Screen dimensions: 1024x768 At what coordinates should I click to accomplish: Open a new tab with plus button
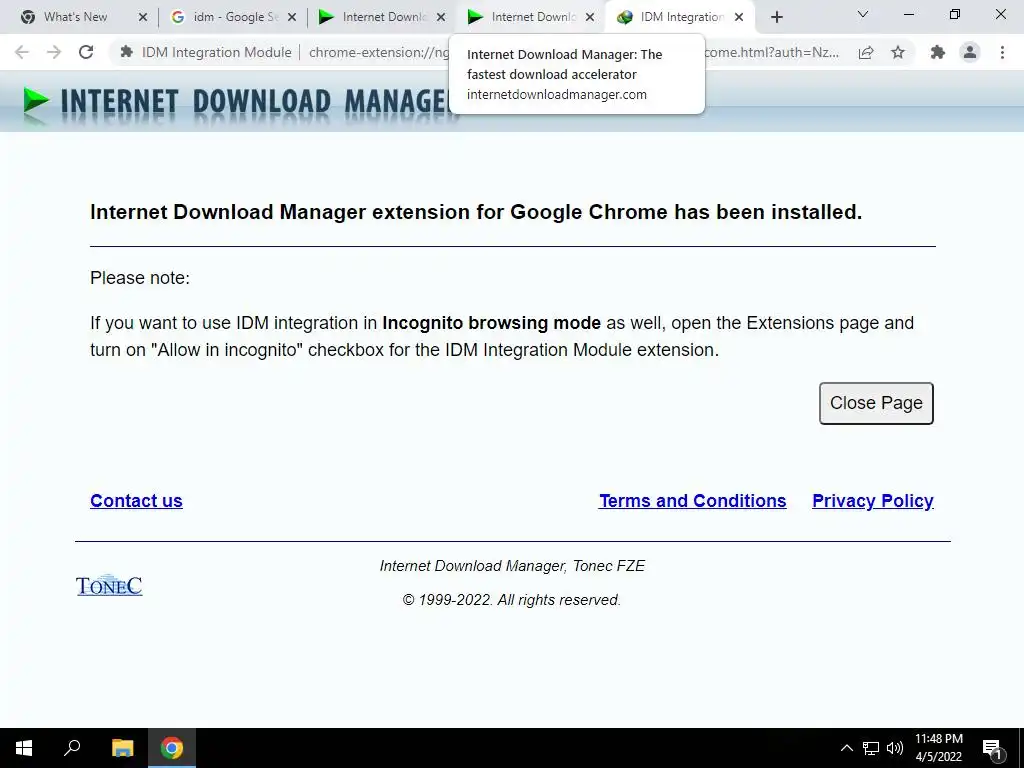point(776,18)
